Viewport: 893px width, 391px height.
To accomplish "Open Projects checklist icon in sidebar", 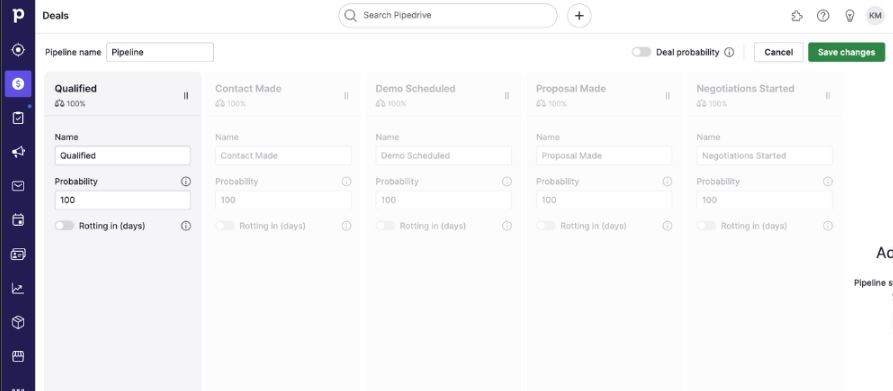I will click(x=18, y=118).
